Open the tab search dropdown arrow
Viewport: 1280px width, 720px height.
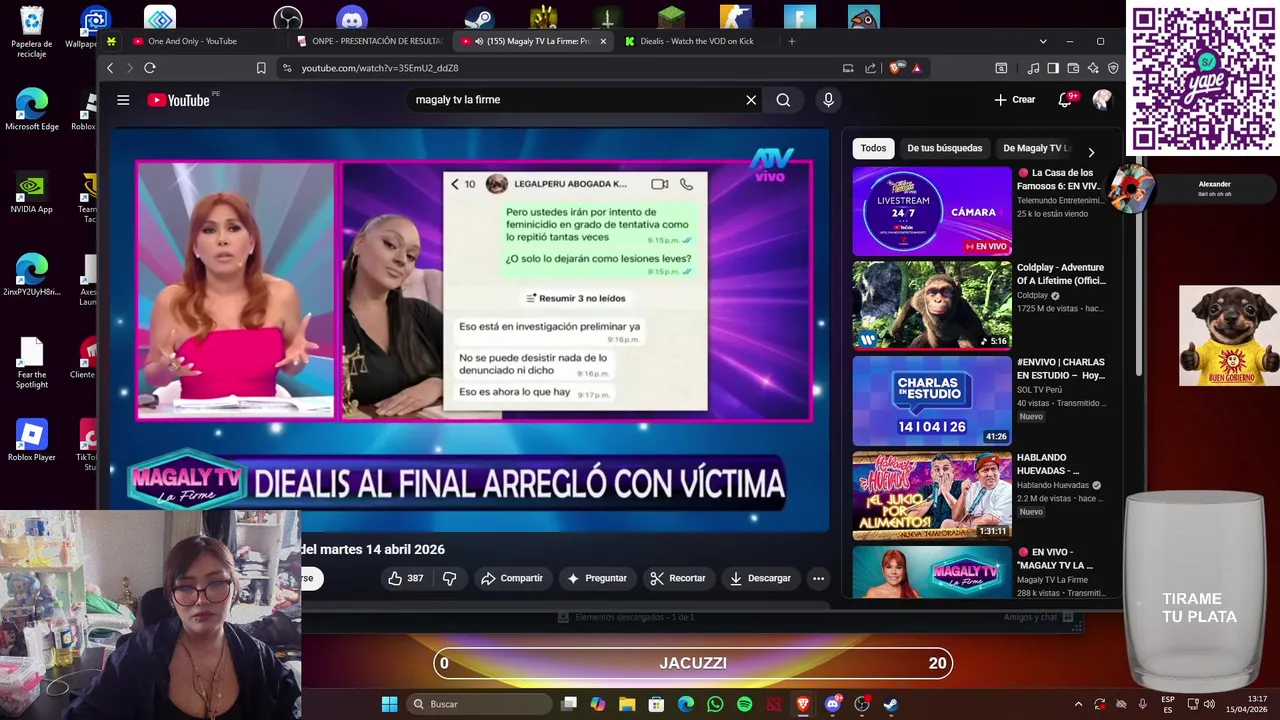[x=1043, y=41]
